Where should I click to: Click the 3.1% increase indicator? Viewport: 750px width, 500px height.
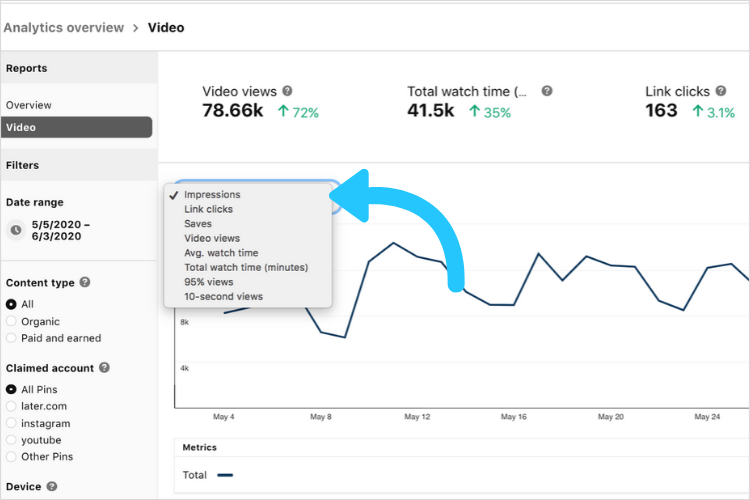713,112
